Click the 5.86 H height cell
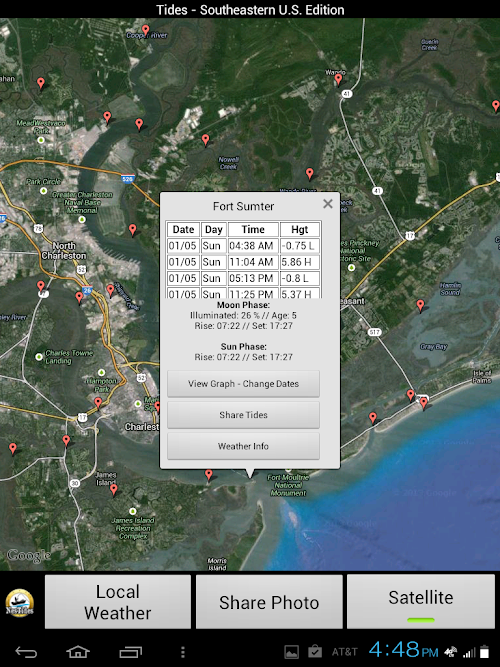 click(300, 262)
